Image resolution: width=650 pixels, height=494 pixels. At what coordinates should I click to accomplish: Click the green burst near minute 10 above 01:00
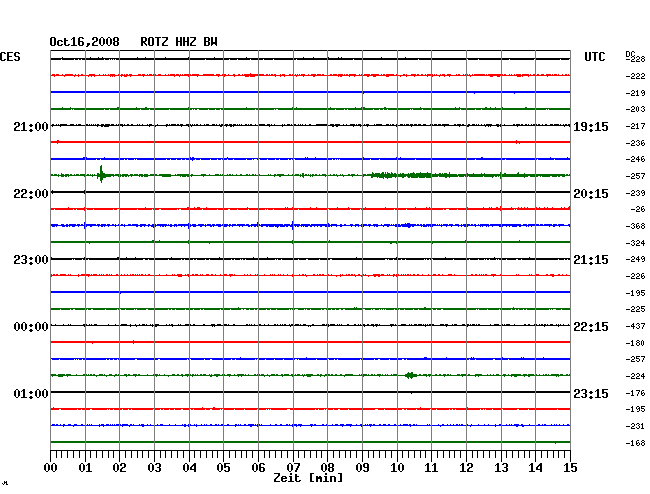point(410,375)
